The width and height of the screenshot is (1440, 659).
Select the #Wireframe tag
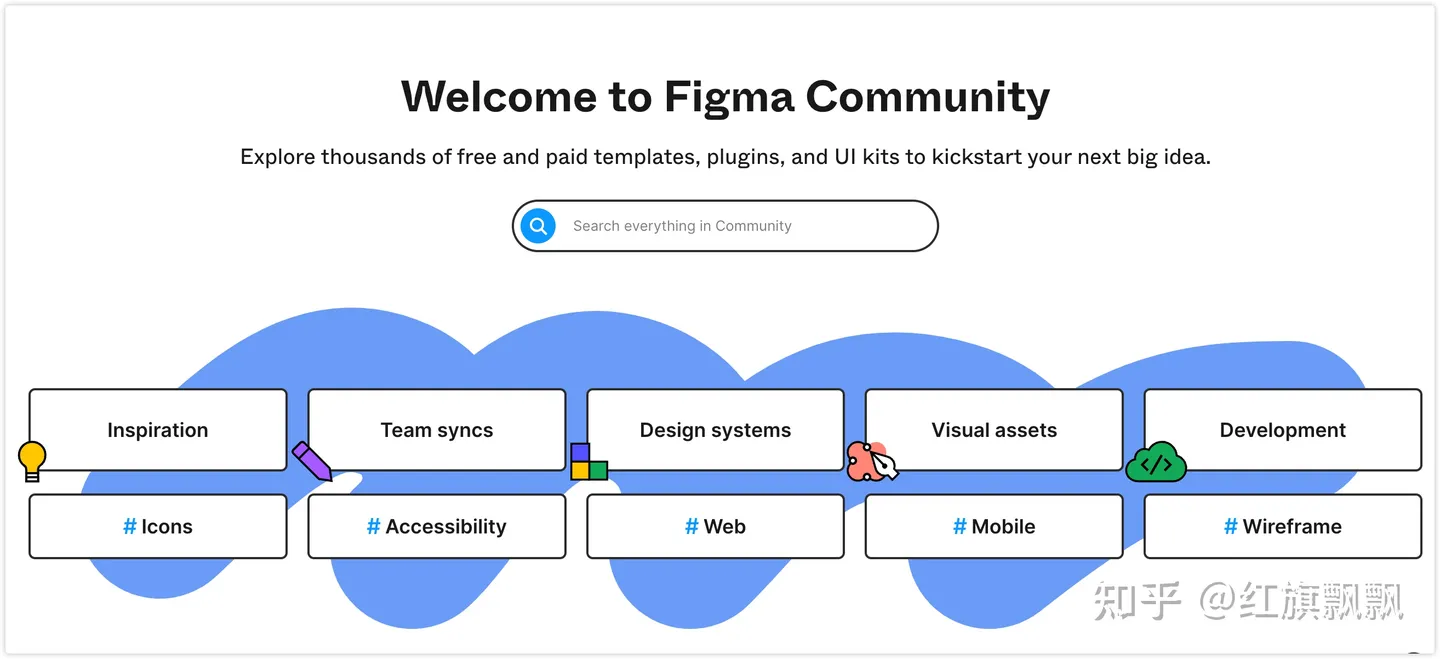1283,526
